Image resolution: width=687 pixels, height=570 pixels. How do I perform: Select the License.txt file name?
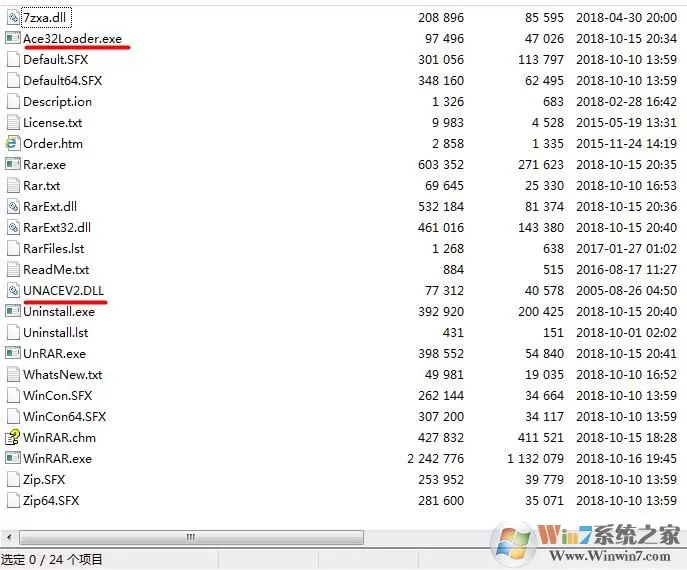[x=53, y=123]
